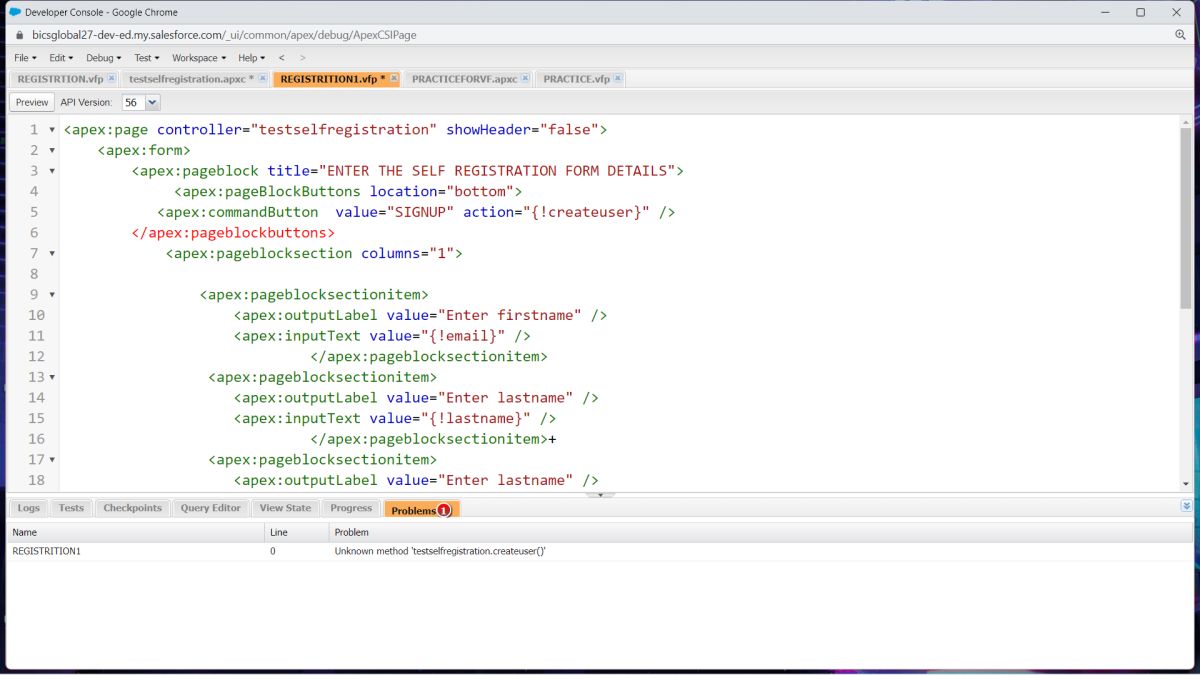The height and width of the screenshot is (675, 1200).
Task: Fold the apex:pageblock at line 3
Action: tap(52, 171)
